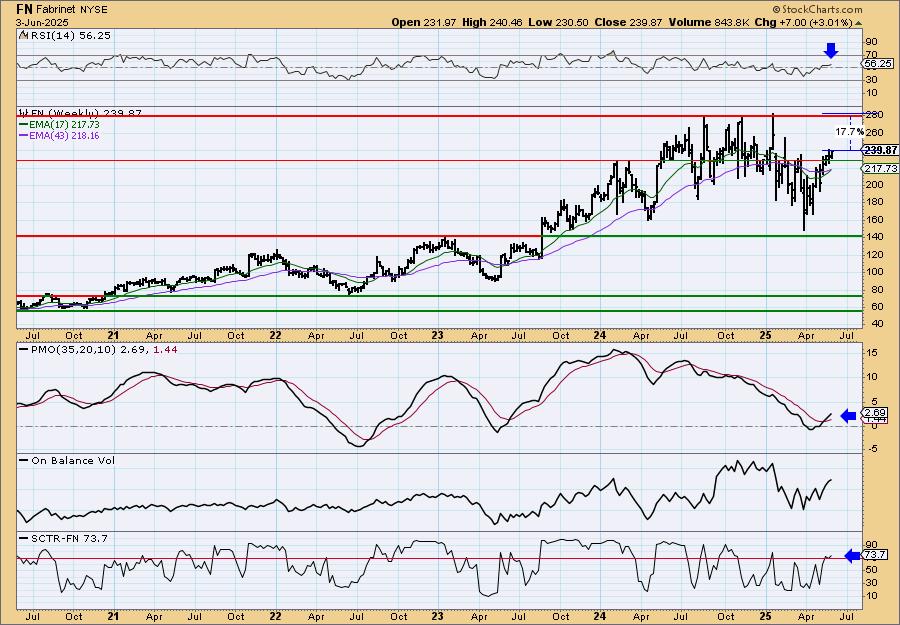The image size is (900, 625).
Task: Click the 15 level label on the PMO axis
Action: tap(872, 352)
